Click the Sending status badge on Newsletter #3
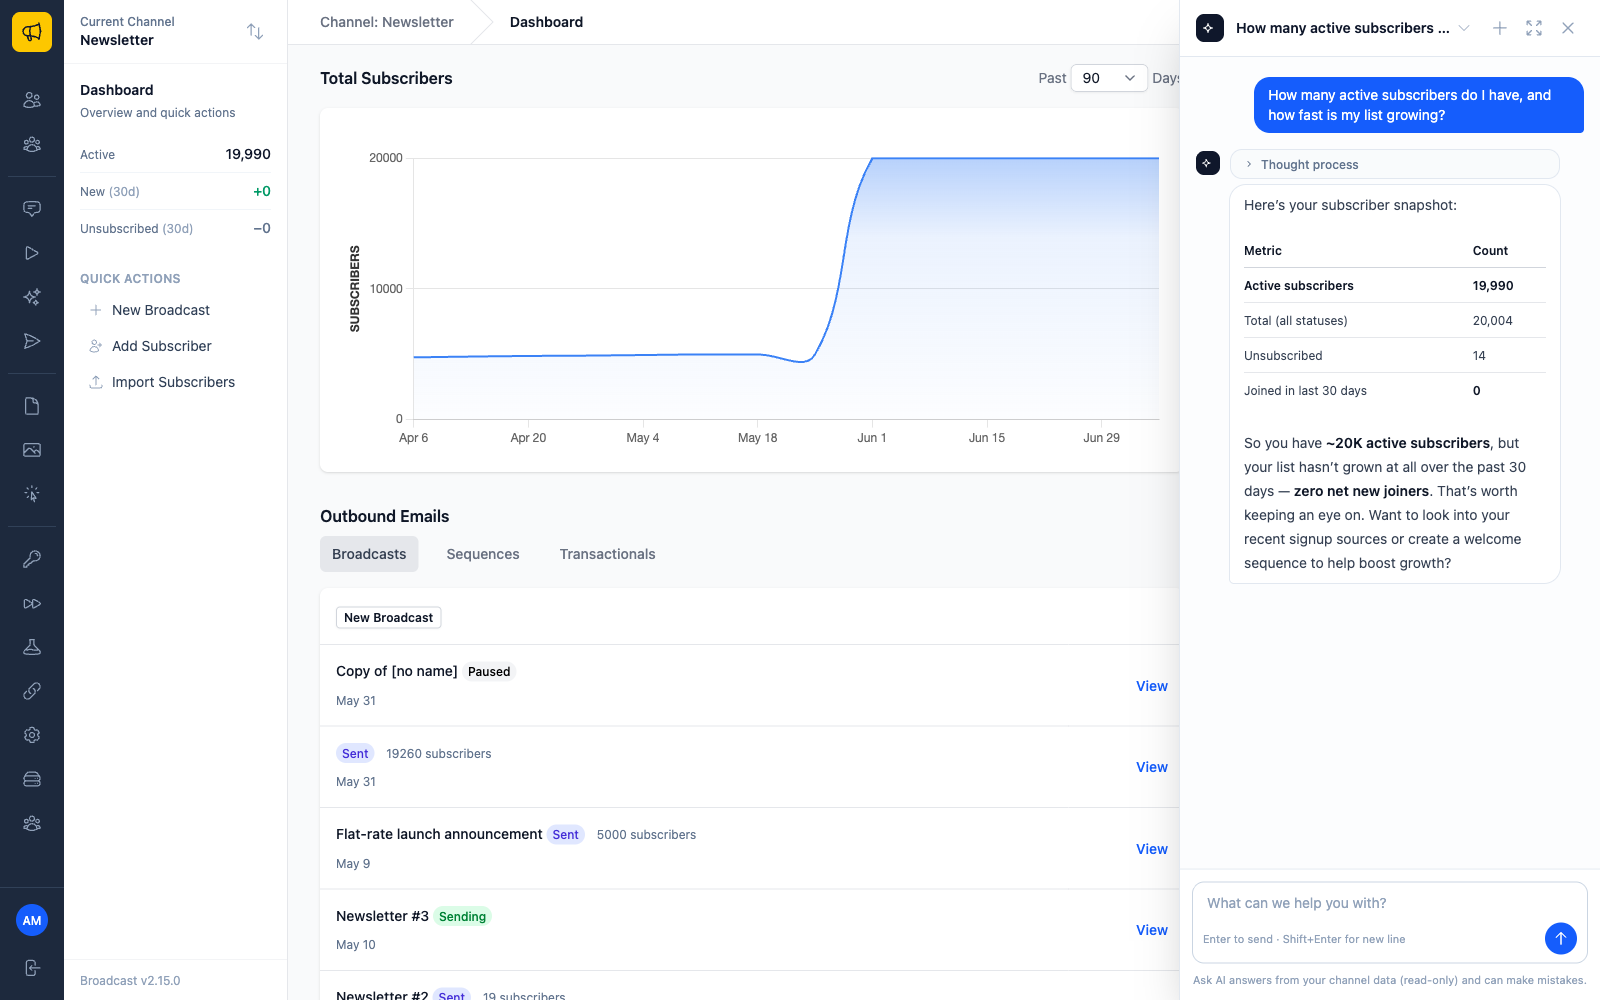The image size is (1600, 1000). coord(462,917)
